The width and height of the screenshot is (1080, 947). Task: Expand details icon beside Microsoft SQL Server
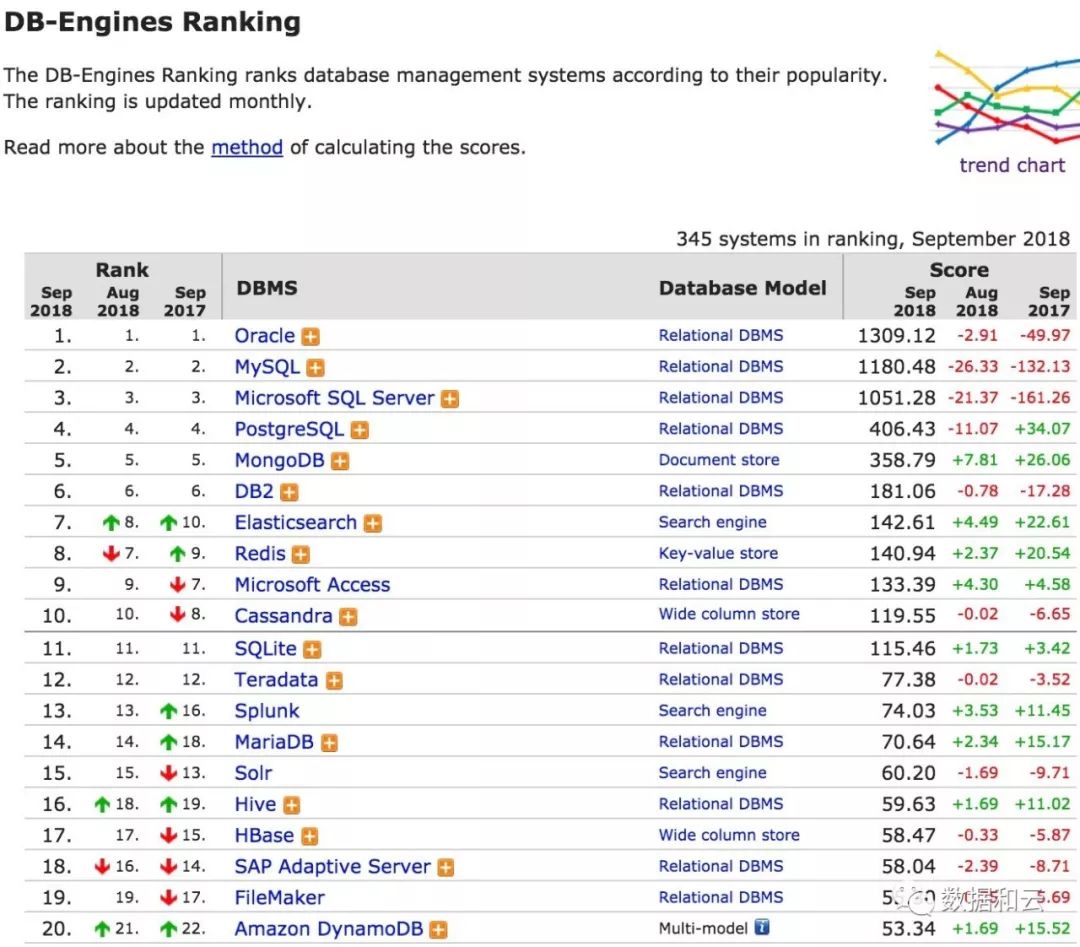(450, 399)
